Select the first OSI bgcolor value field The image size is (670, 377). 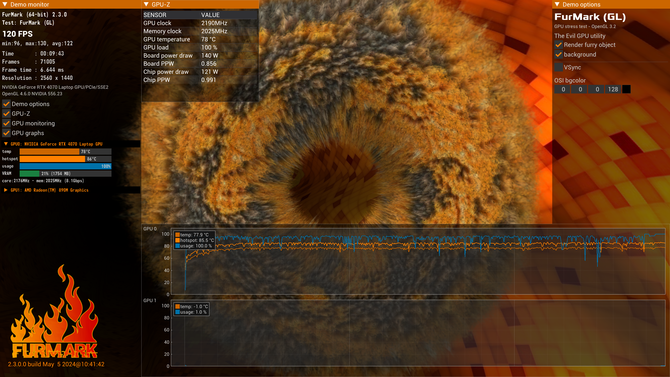point(563,89)
